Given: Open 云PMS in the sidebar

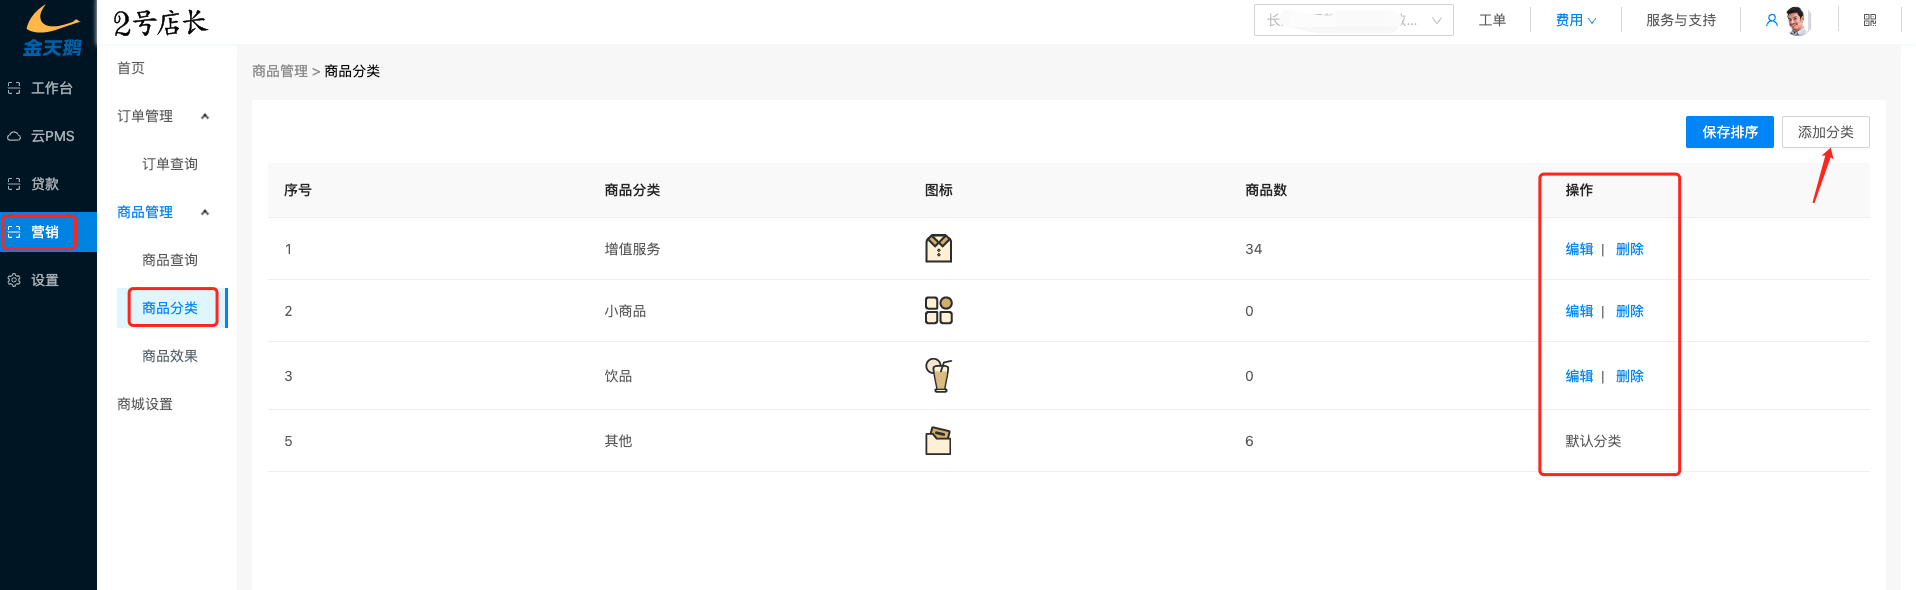Looking at the screenshot, I should [48, 136].
